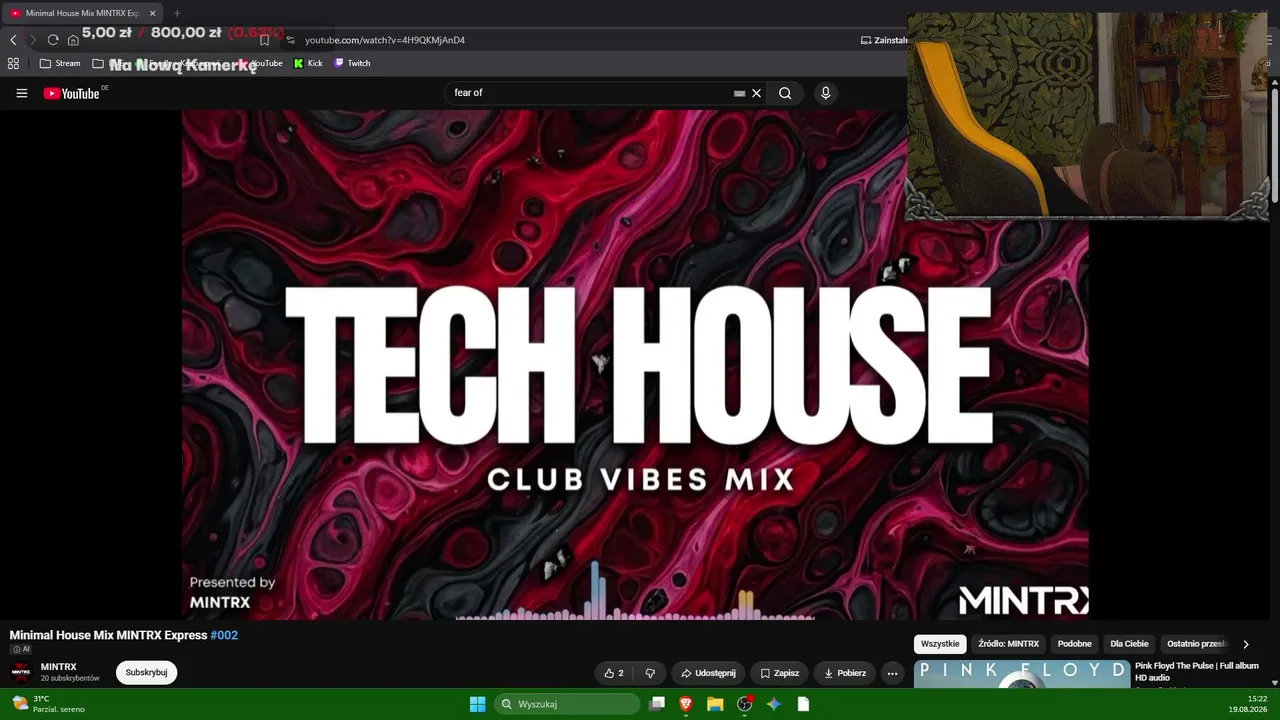Select the Ostatnio przesłane filter chip

click(1196, 644)
